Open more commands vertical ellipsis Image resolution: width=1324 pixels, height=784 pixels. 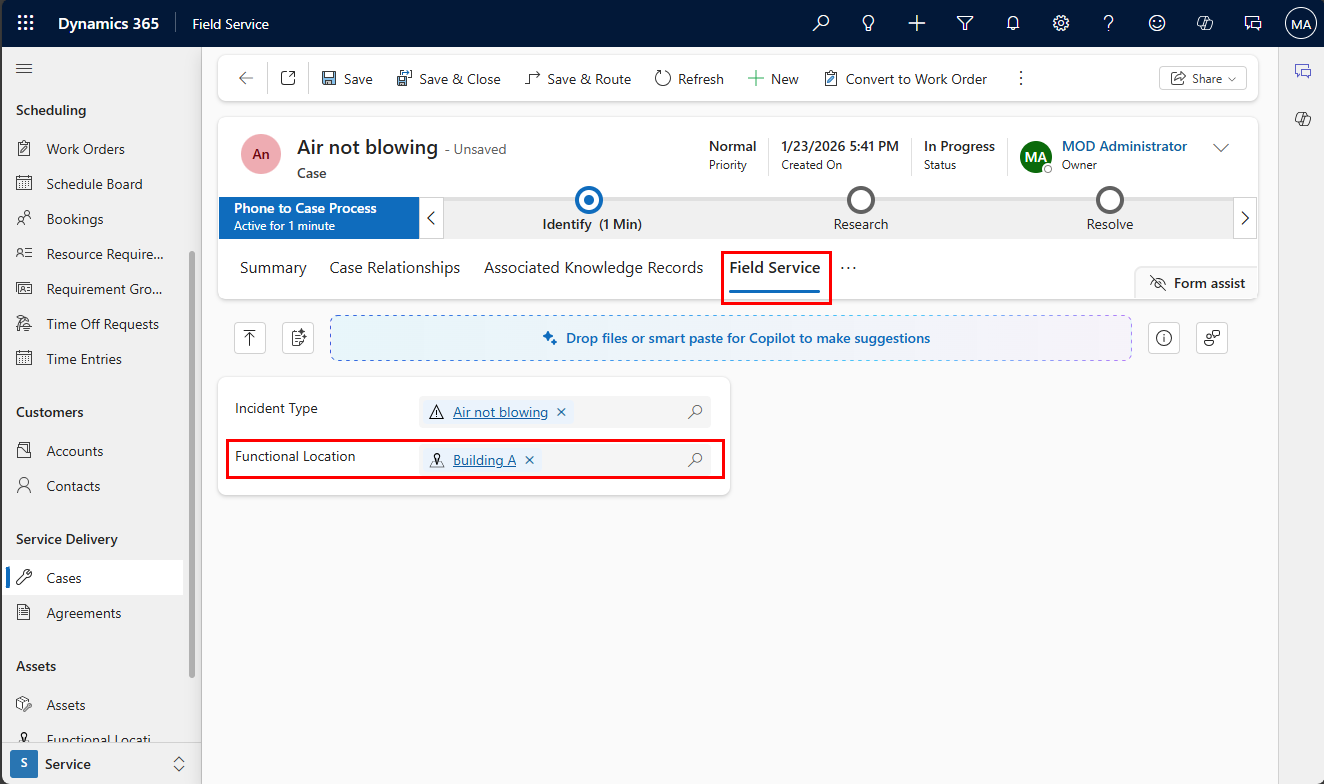[x=1021, y=79]
